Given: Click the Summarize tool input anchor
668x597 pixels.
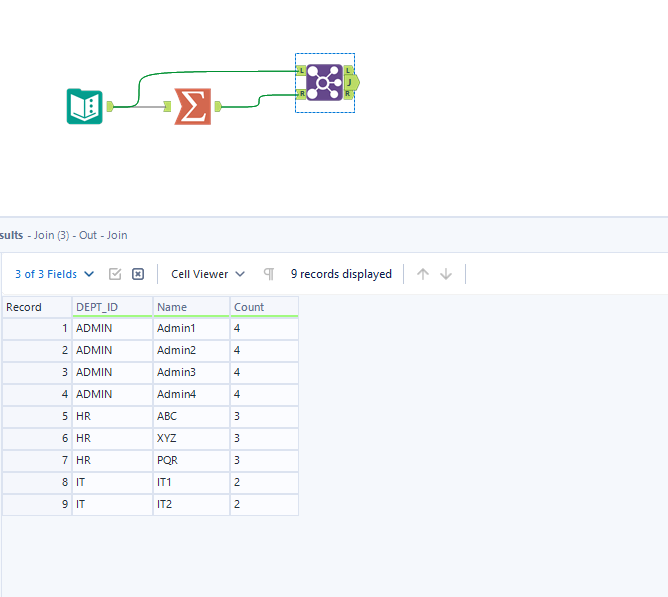Looking at the screenshot, I should pyautogui.click(x=167, y=107).
